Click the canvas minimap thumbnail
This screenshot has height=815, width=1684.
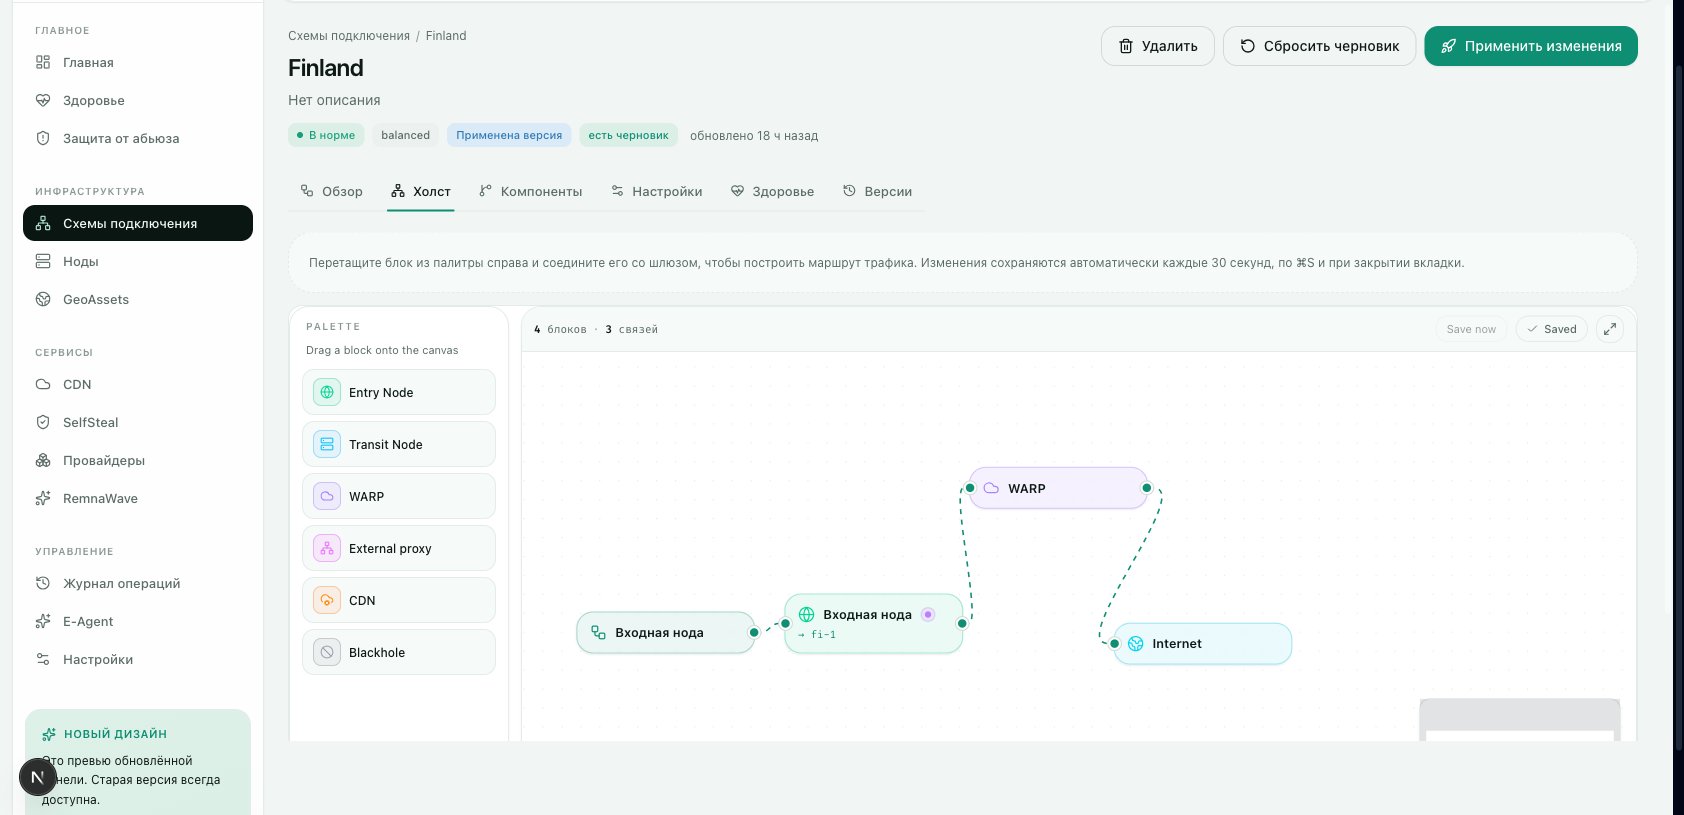point(1520,720)
